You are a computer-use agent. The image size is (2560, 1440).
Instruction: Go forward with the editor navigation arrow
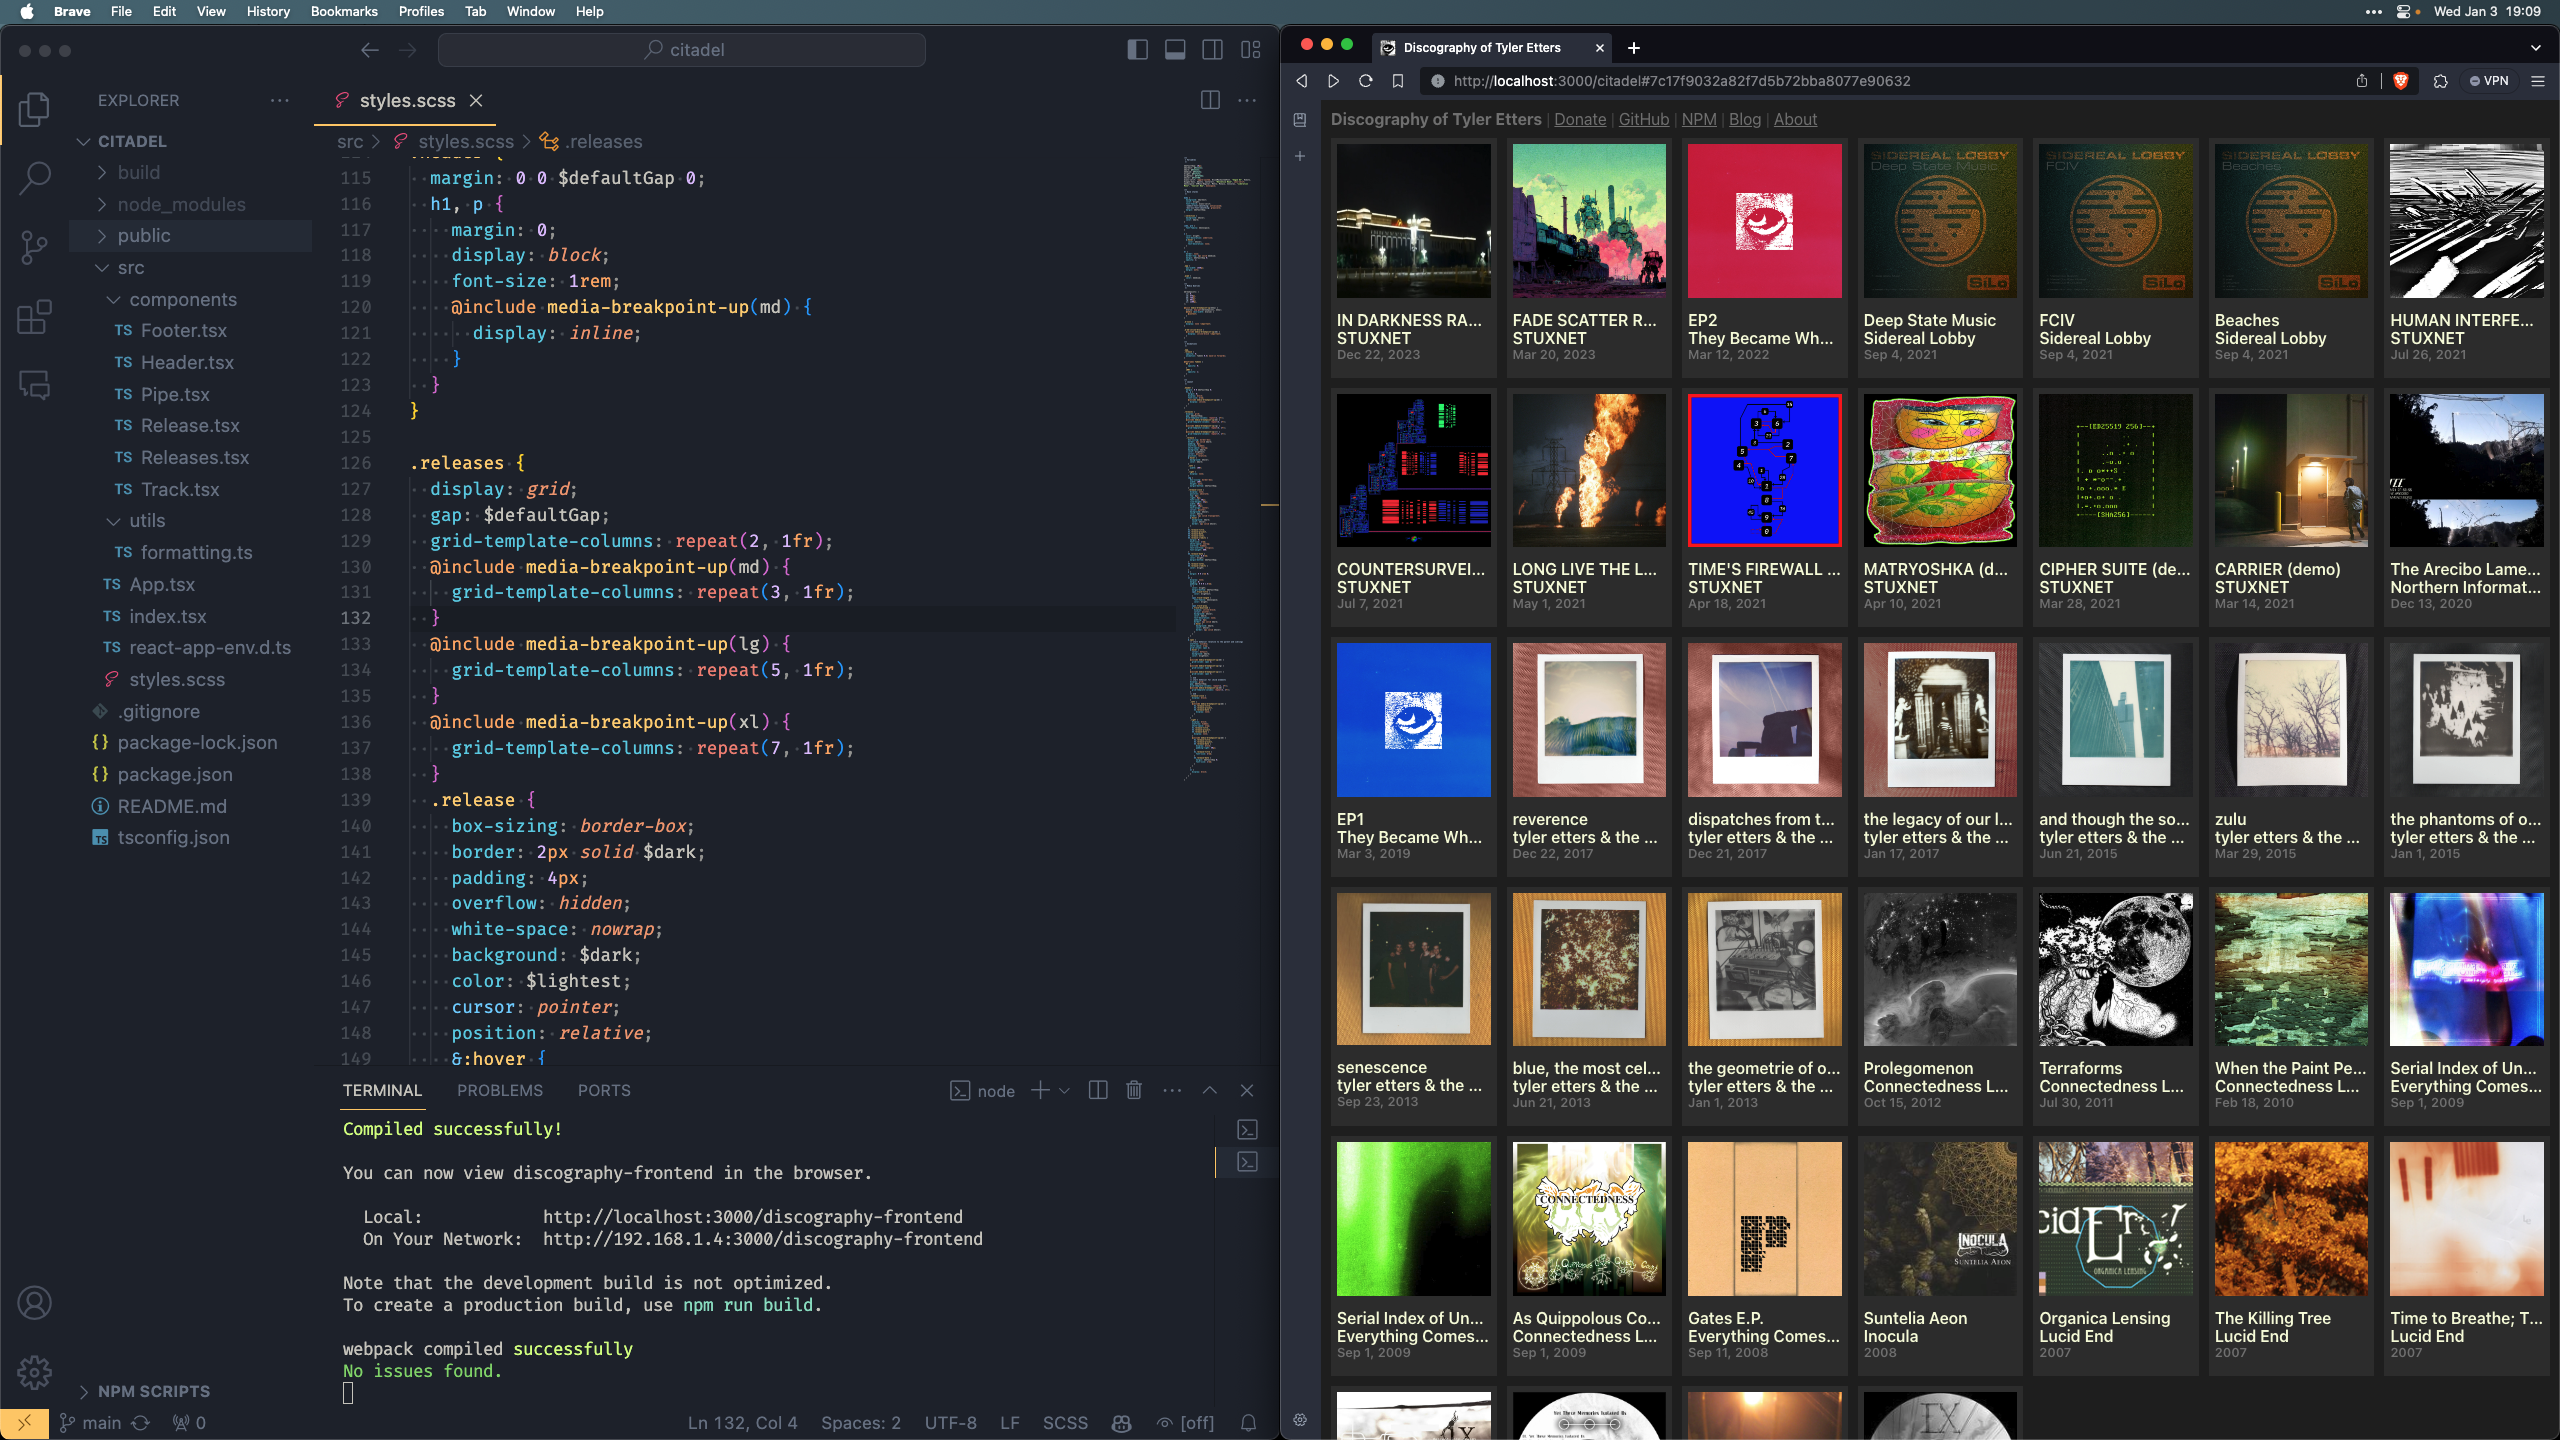[408, 50]
